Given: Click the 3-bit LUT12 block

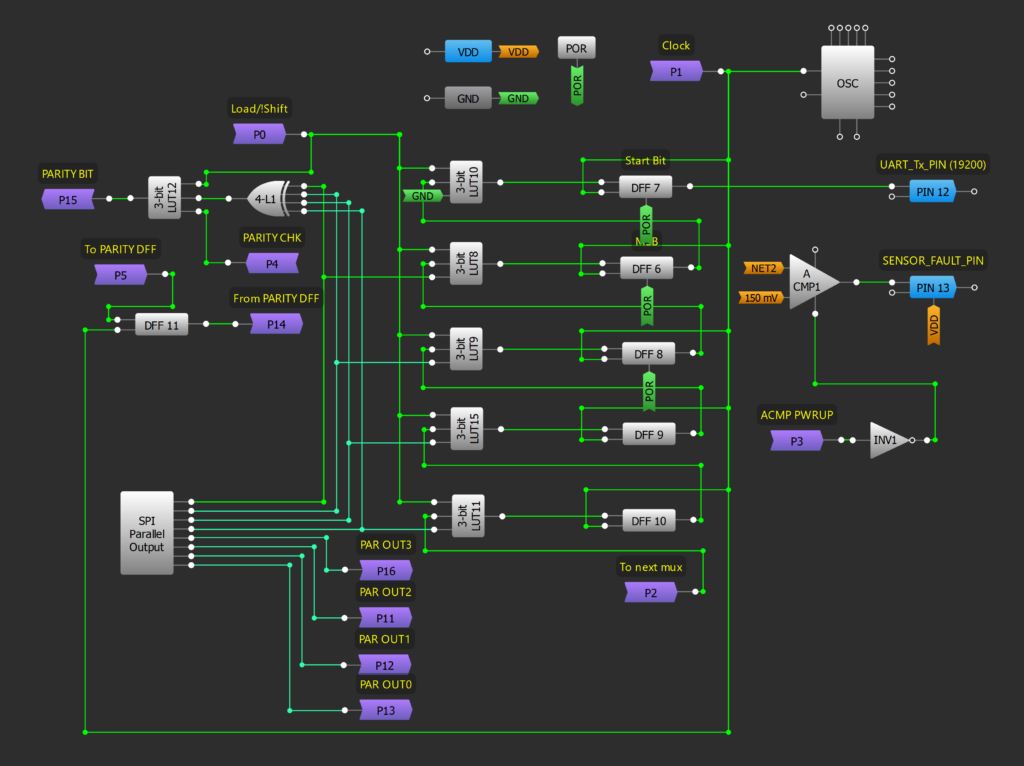Looking at the screenshot, I should 163,197.
